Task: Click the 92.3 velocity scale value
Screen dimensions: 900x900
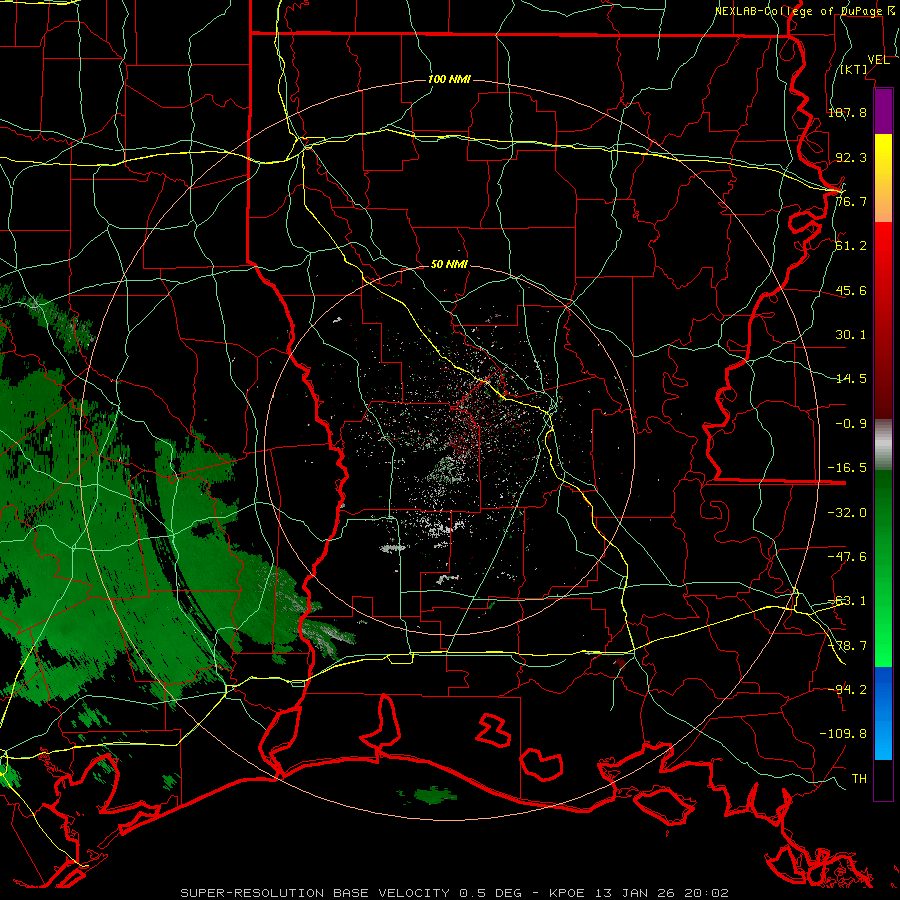Action: pos(851,157)
